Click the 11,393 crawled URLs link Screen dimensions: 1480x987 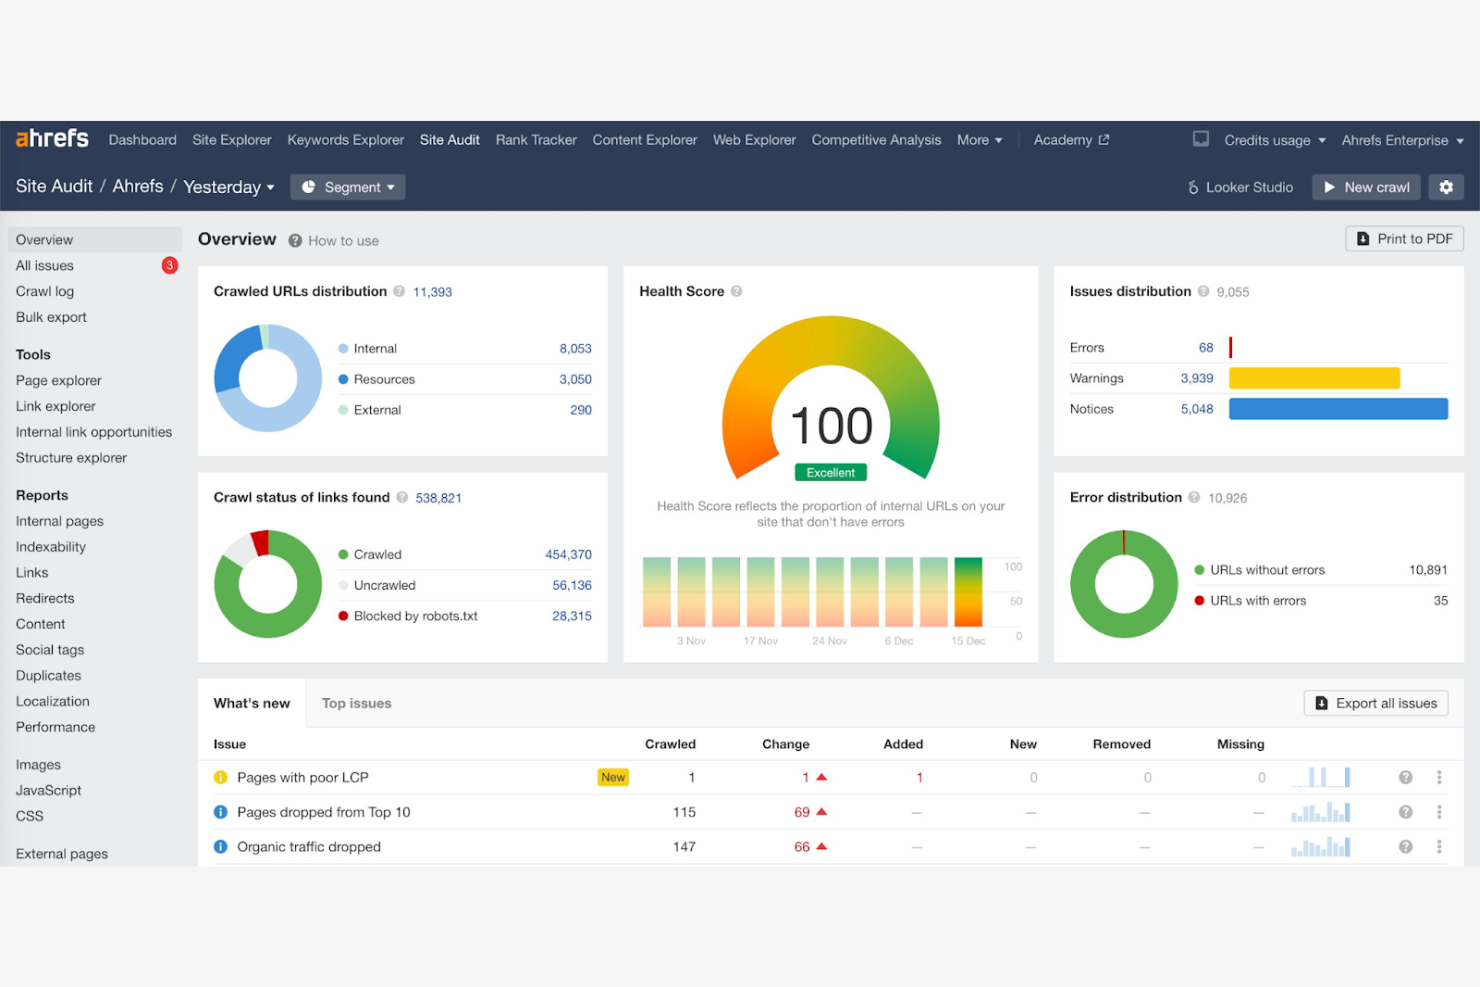click(432, 291)
